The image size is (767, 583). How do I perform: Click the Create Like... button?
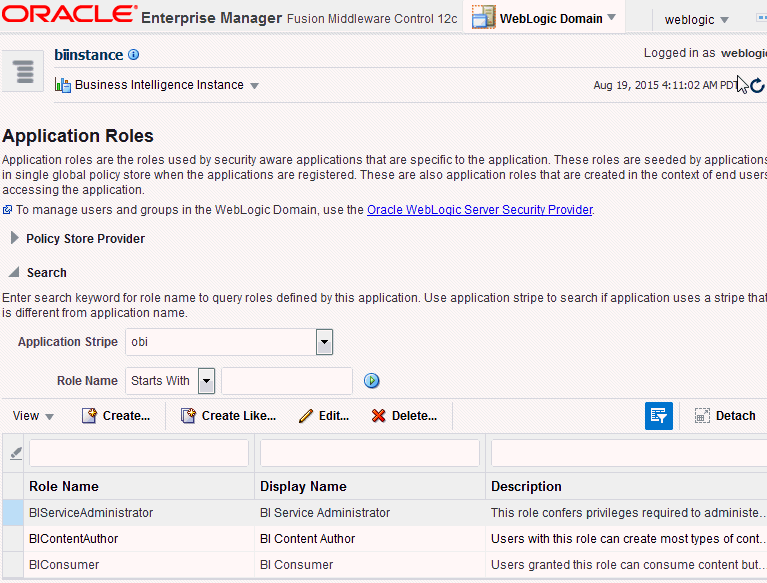point(228,416)
